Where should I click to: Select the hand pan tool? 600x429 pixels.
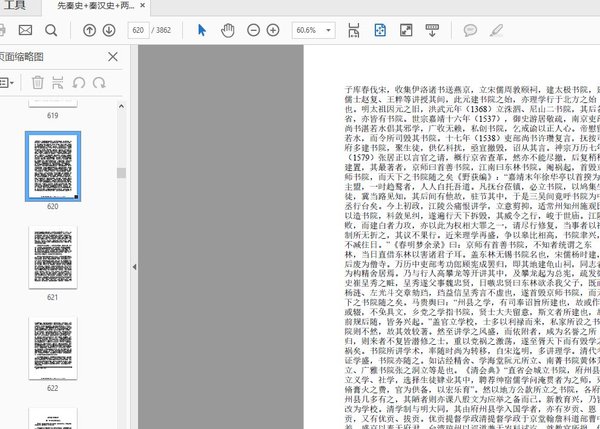tap(227, 31)
